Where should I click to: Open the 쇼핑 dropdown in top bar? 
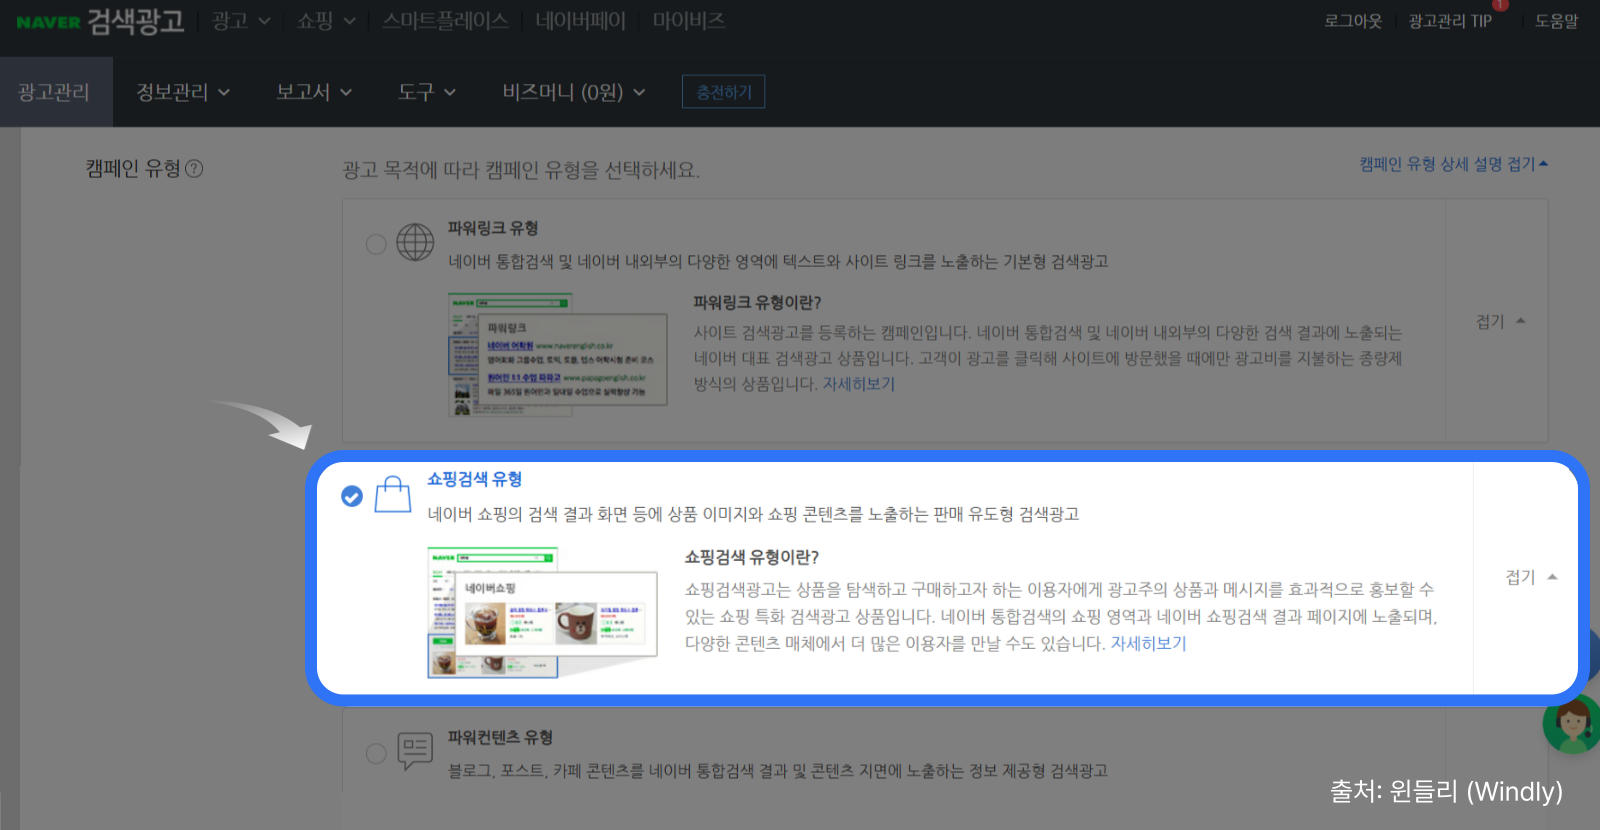[x=326, y=21]
